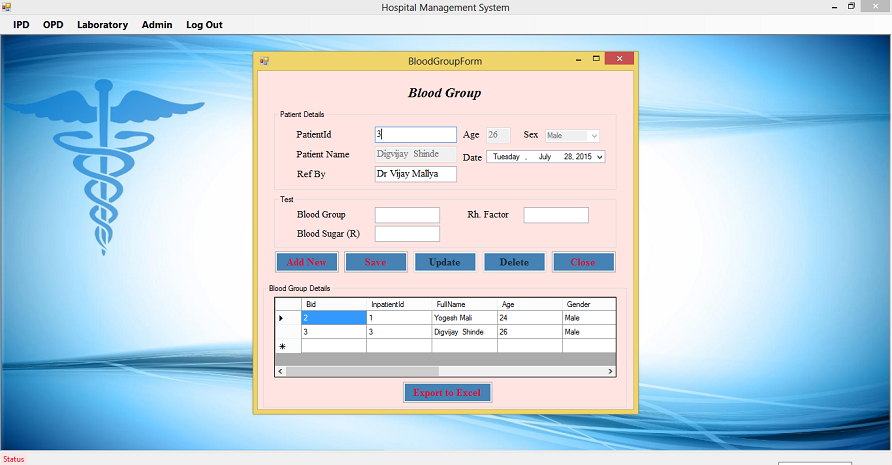The image size is (892, 465).
Task: Click the Blood Sugar (R) input field
Action: tap(407, 234)
